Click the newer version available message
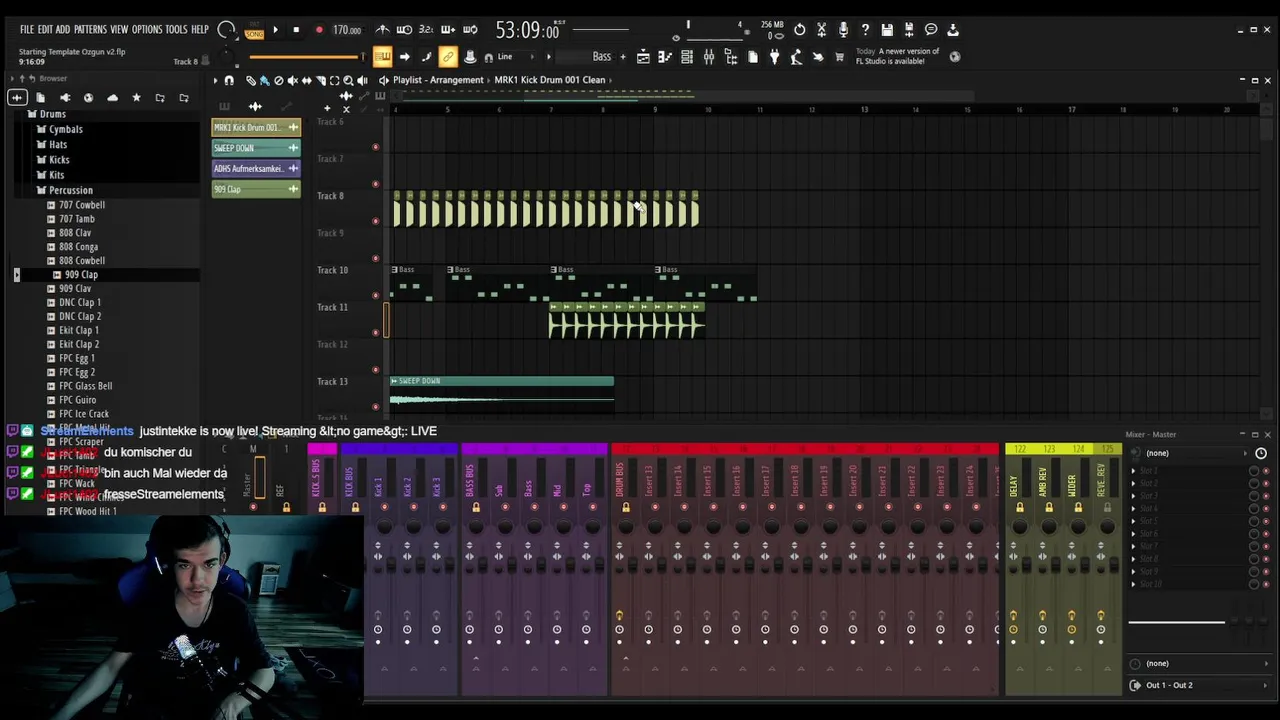This screenshot has height=720, width=1280. tap(897, 56)
